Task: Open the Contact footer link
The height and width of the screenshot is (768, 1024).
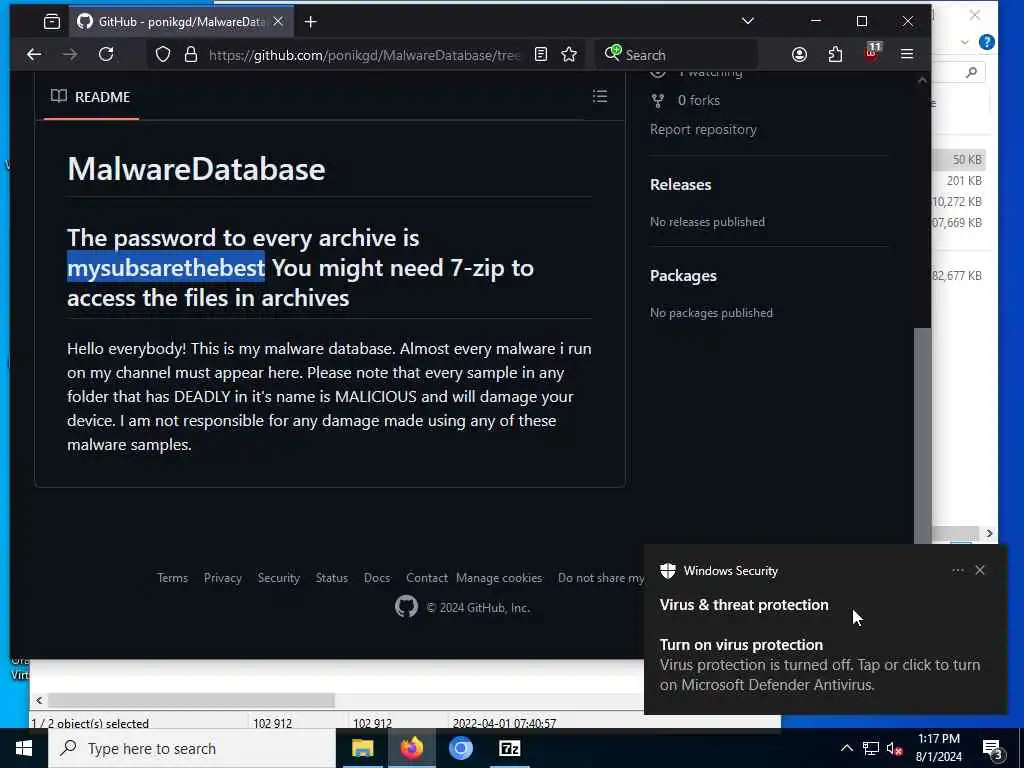Action: tap(426, 578)
